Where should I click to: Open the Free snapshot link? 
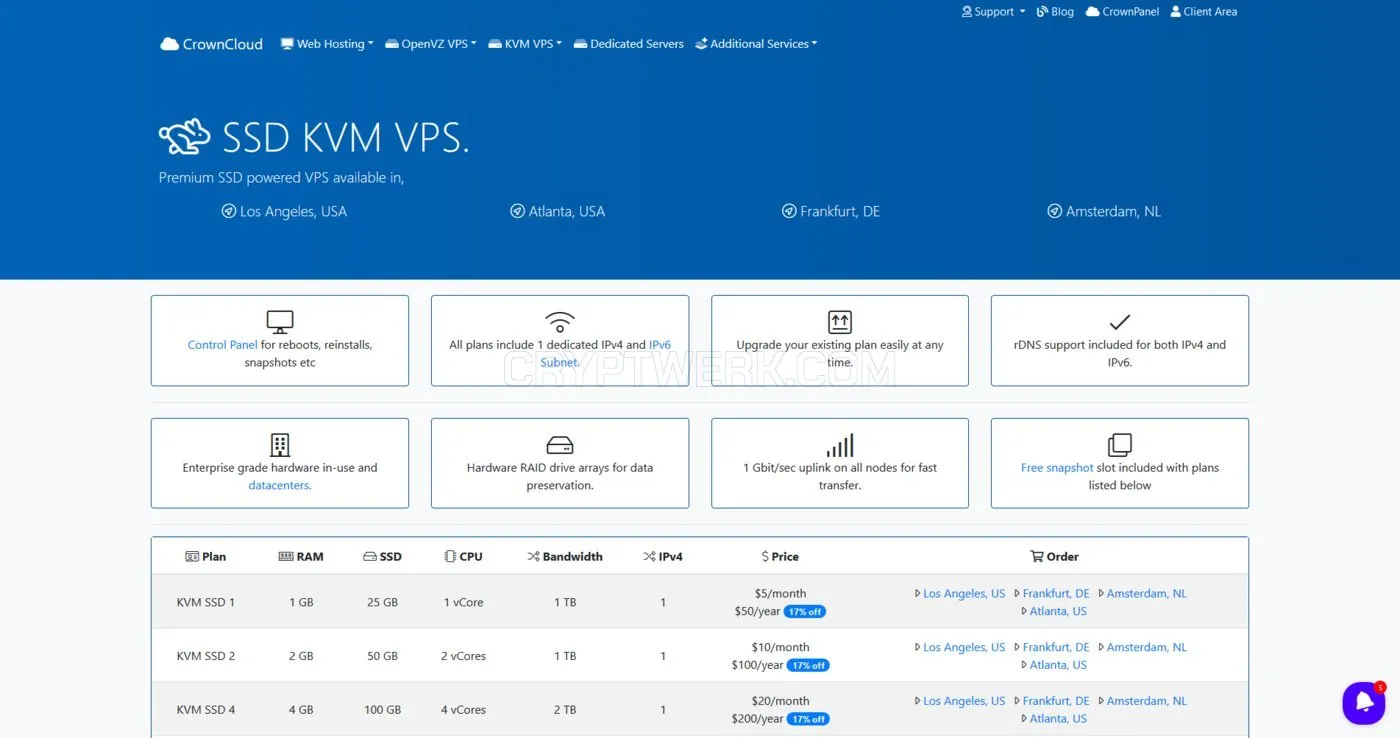(1057, 468)
